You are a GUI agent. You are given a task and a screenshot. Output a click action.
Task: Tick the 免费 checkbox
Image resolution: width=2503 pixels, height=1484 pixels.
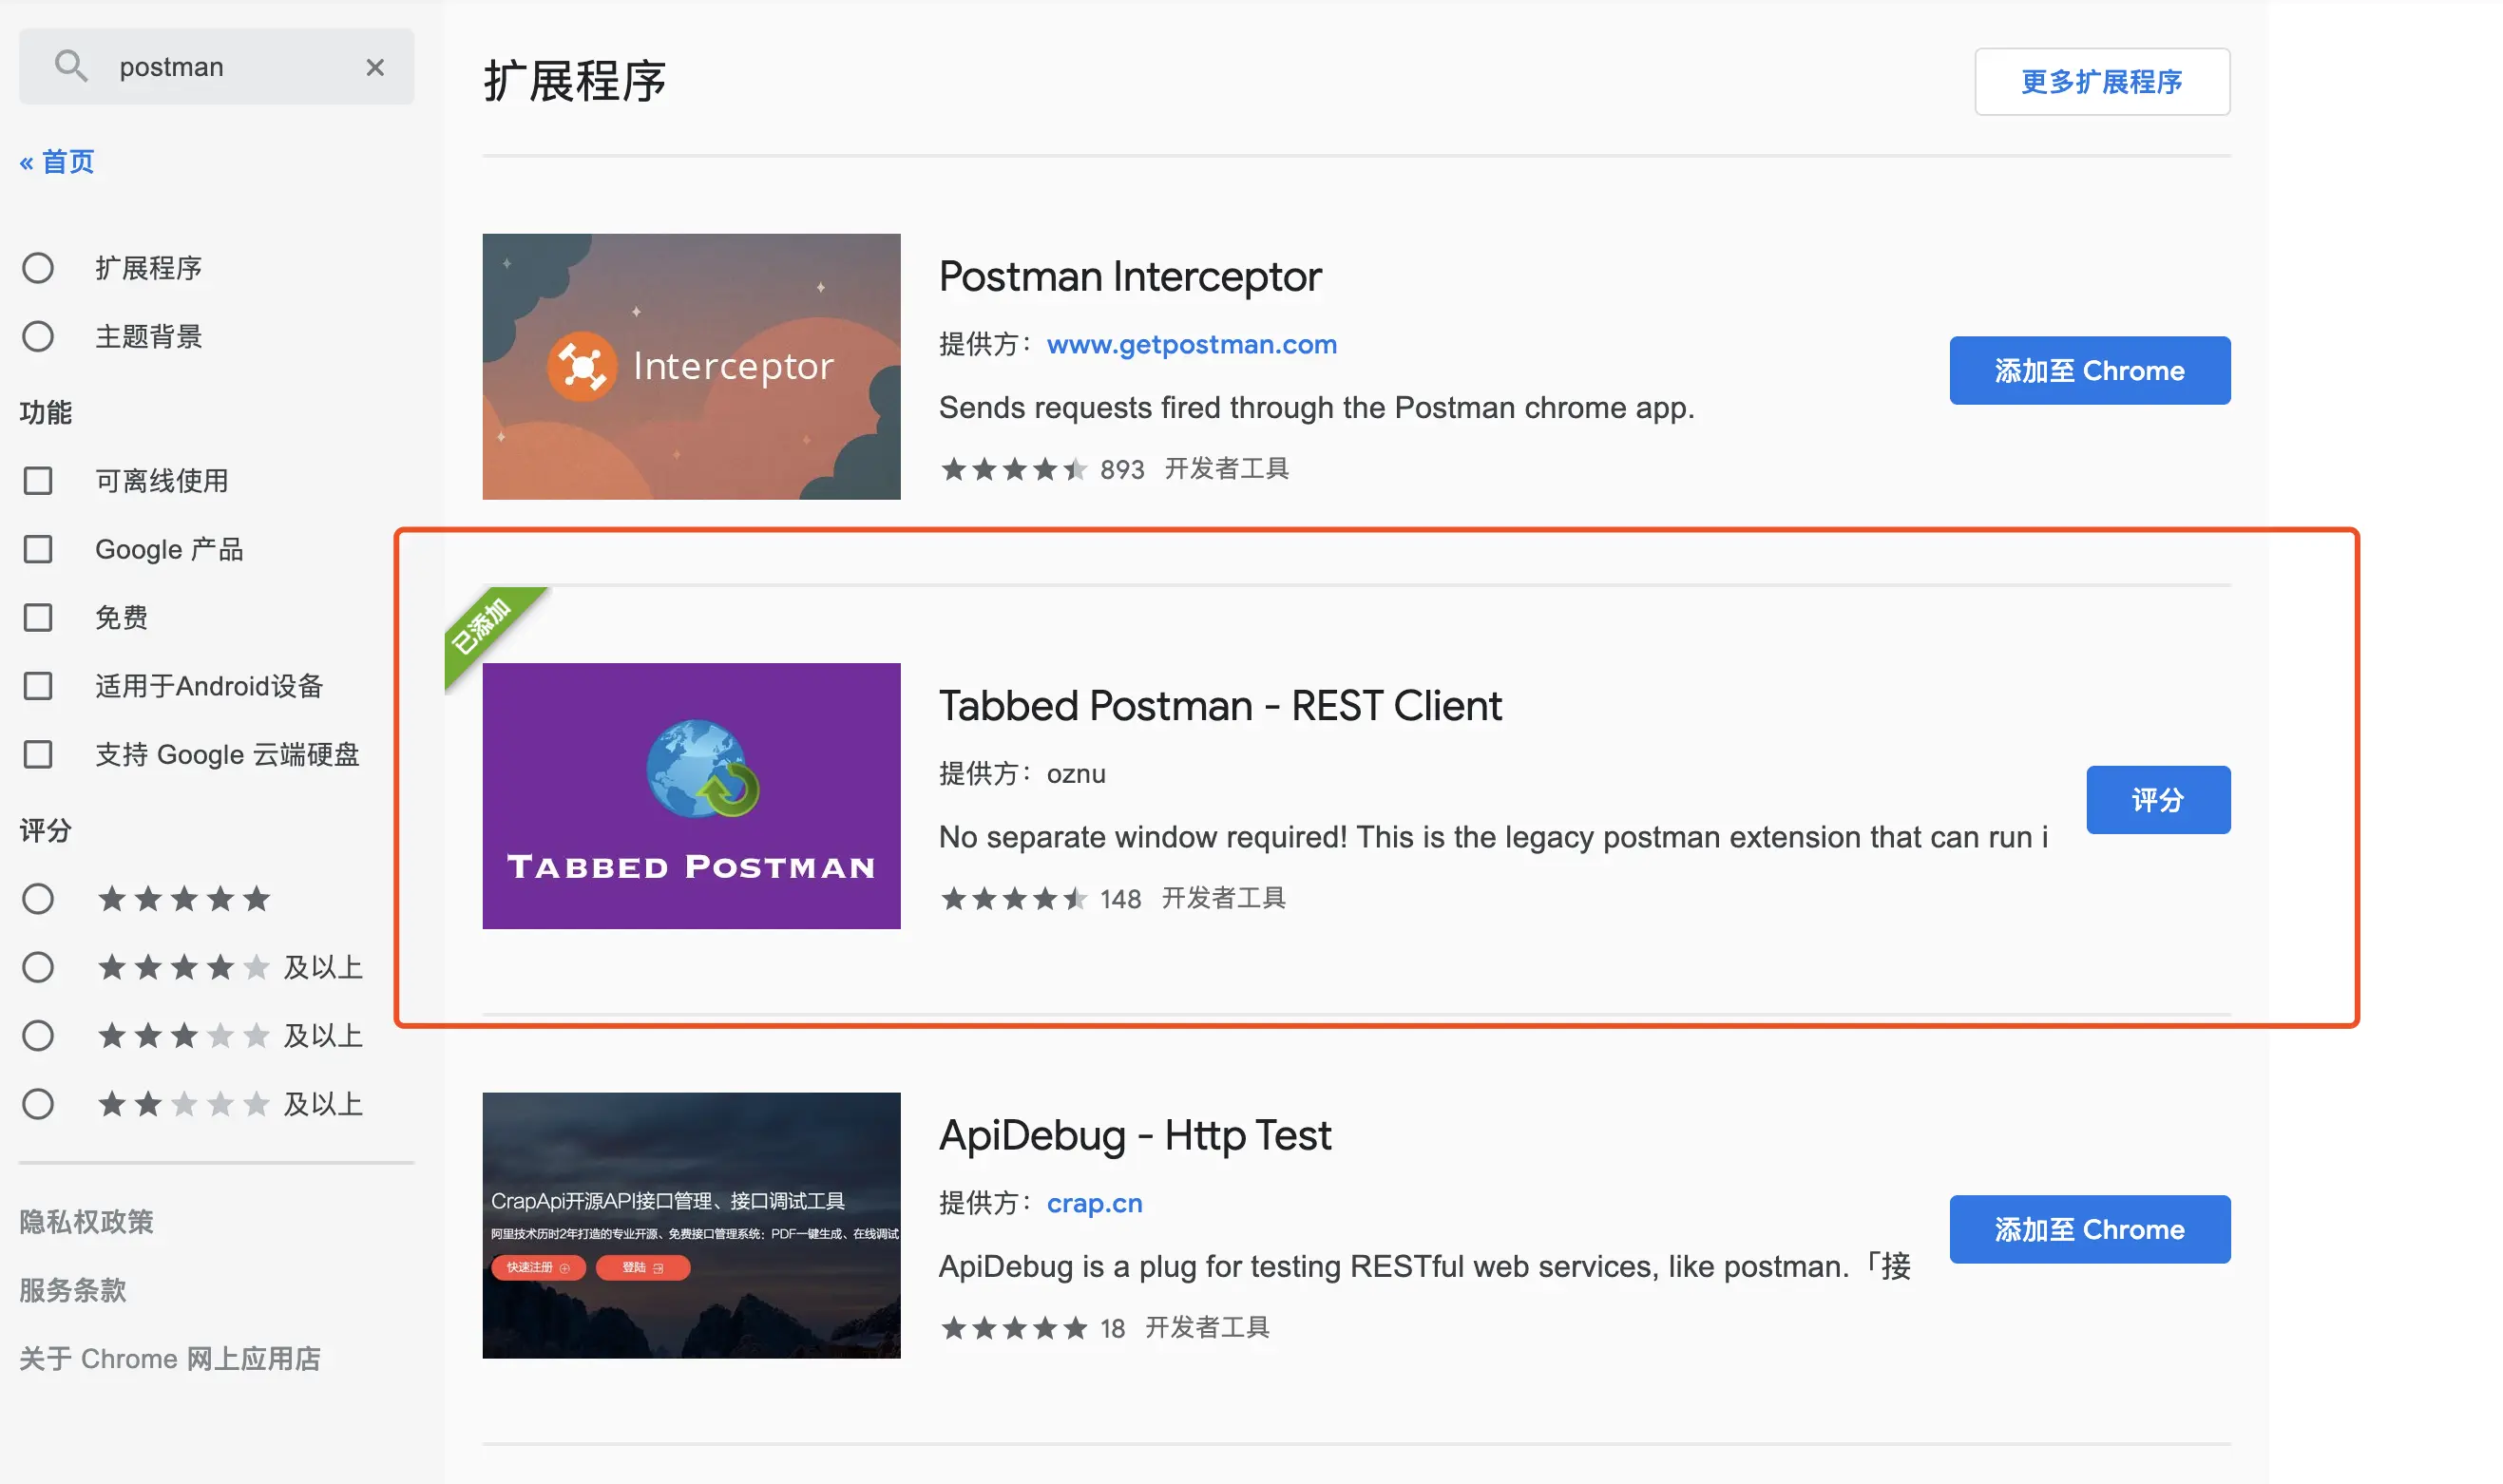pyautogui.click(x=38, y=617)
